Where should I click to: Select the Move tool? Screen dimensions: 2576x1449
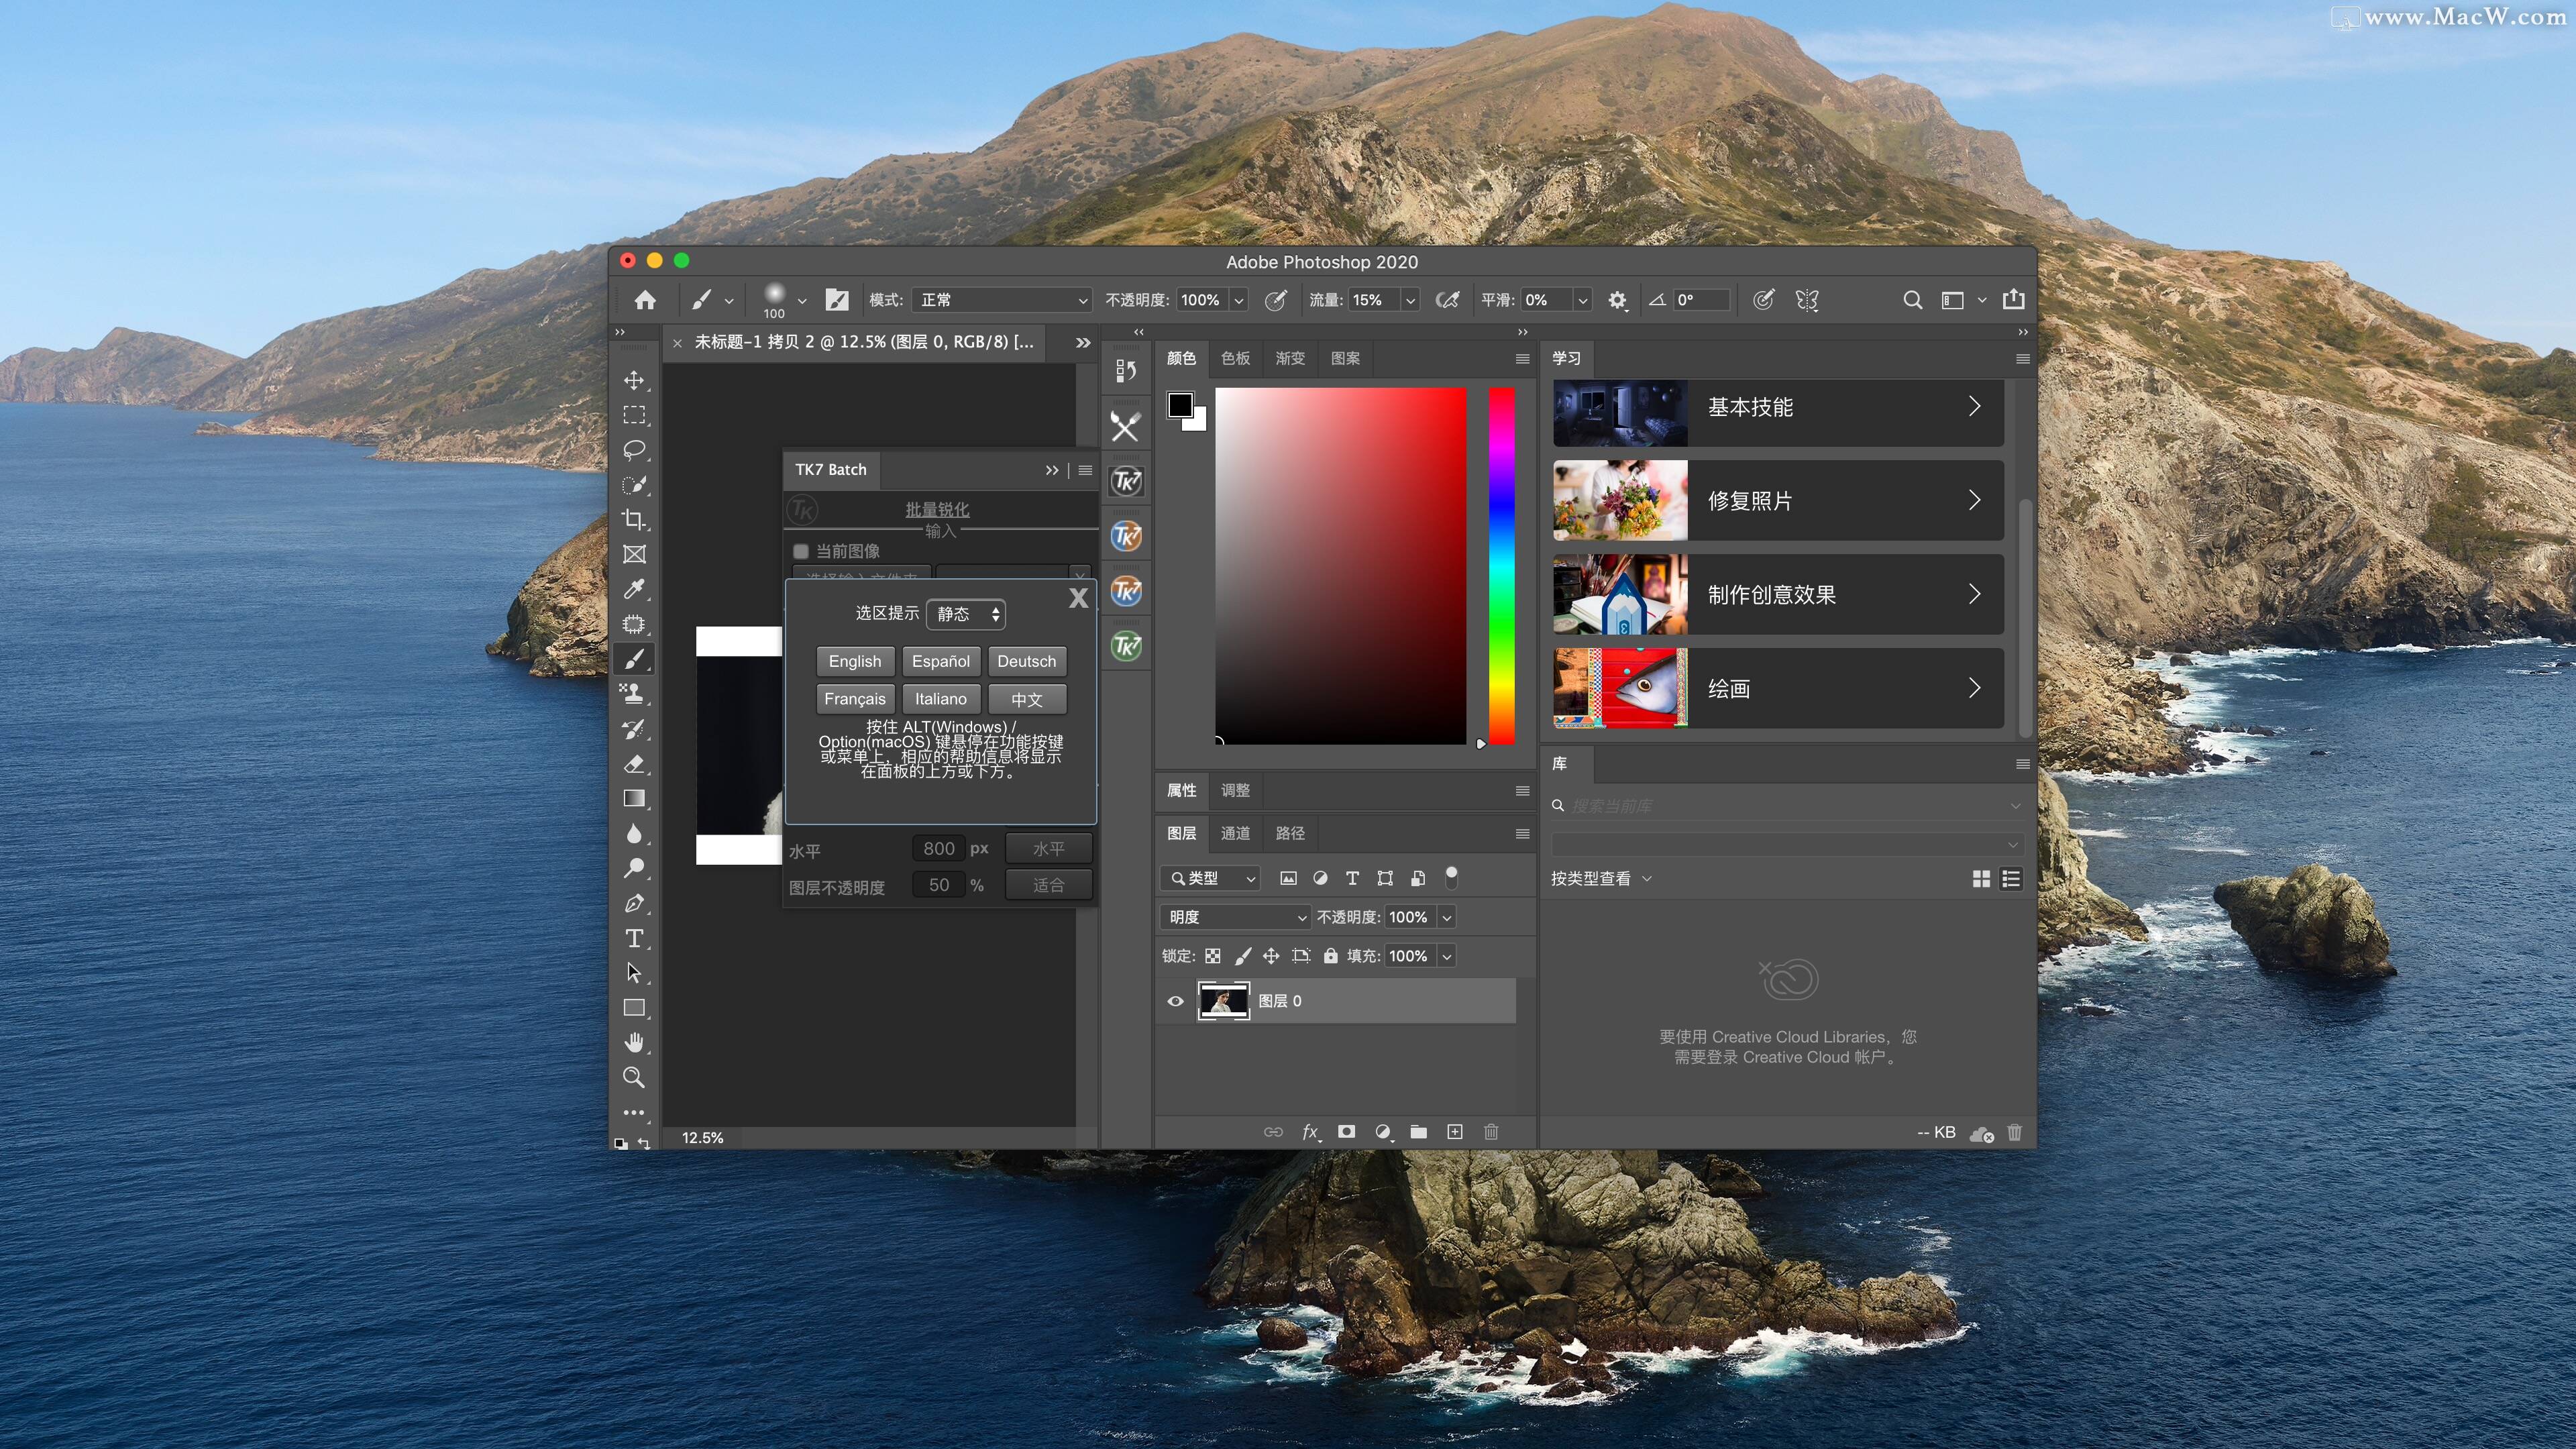pyautogui.click(x=634, y=380)
